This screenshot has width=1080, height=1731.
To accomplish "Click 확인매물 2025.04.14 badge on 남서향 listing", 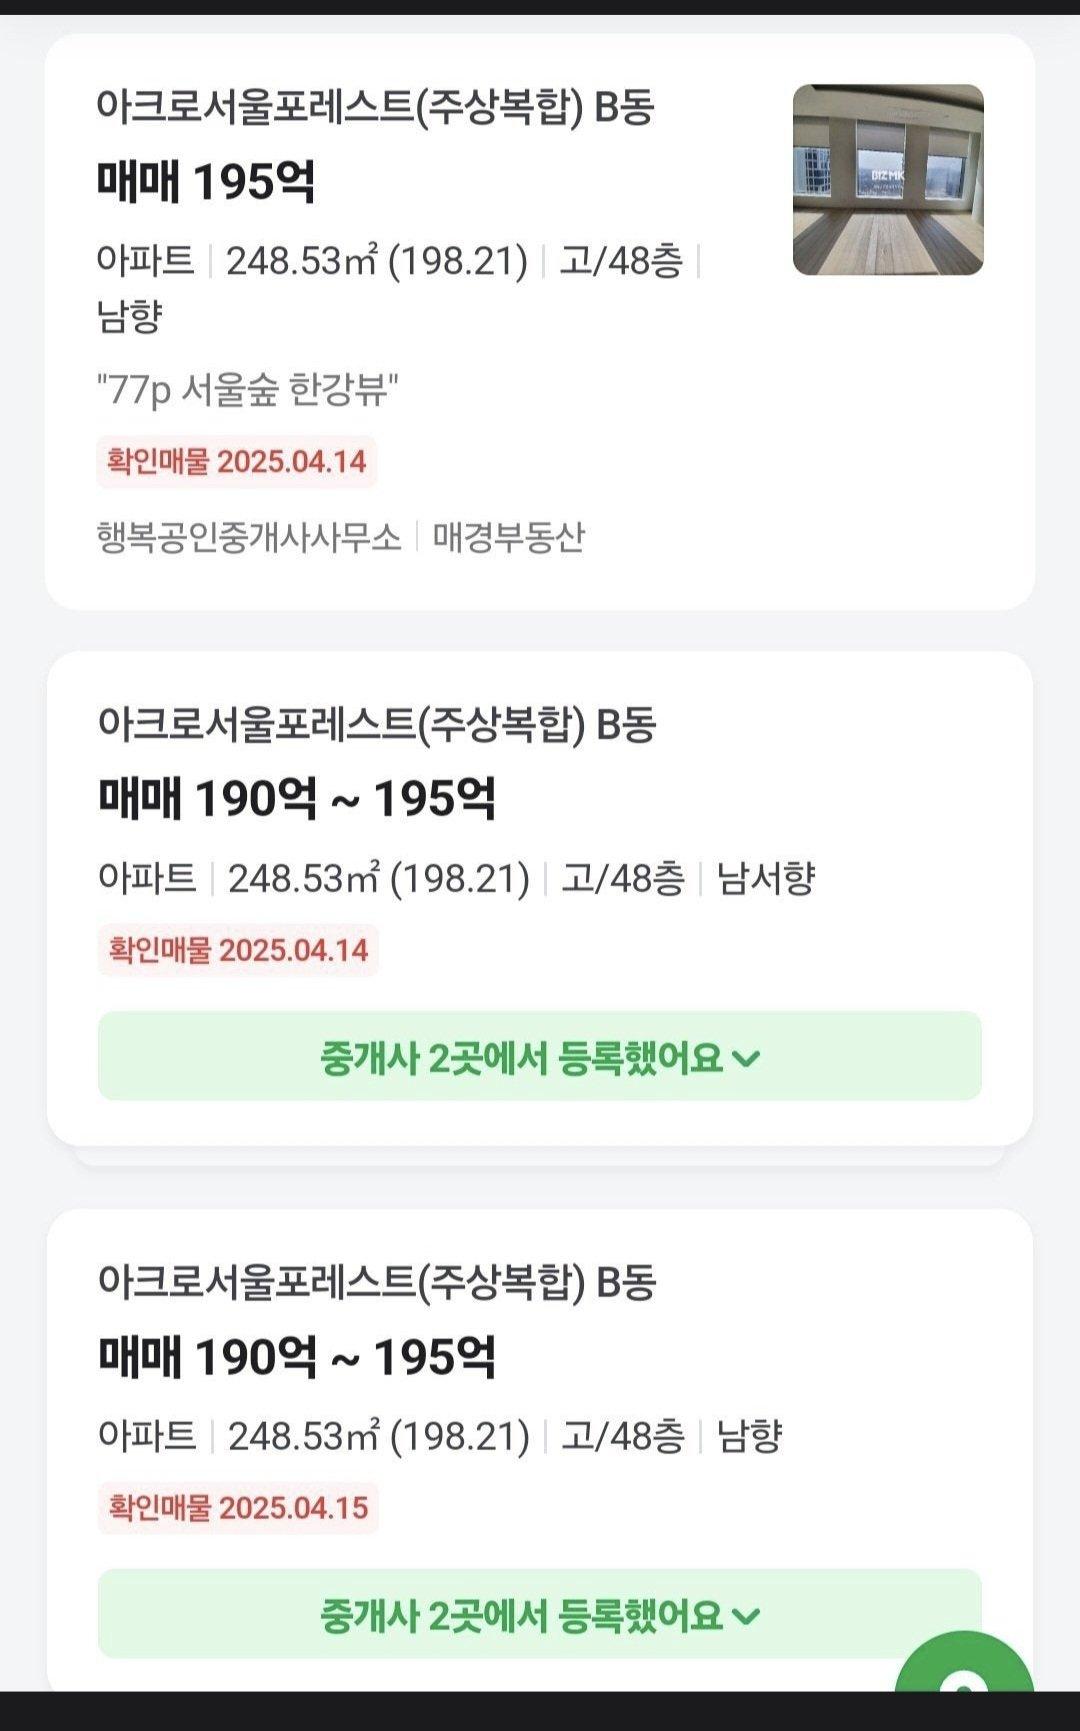I will click(x=238, y=950).
